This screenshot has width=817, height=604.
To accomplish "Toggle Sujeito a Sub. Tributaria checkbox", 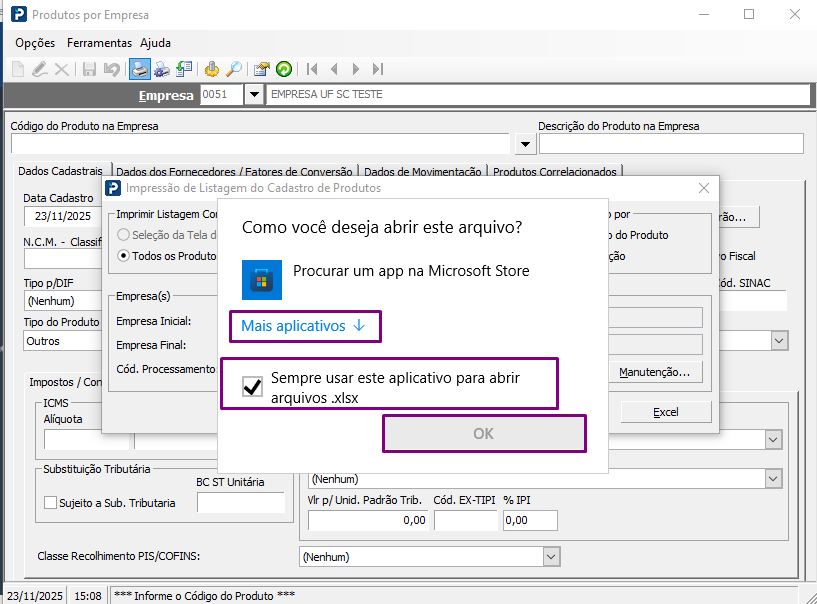I will [x=51, y=503].
